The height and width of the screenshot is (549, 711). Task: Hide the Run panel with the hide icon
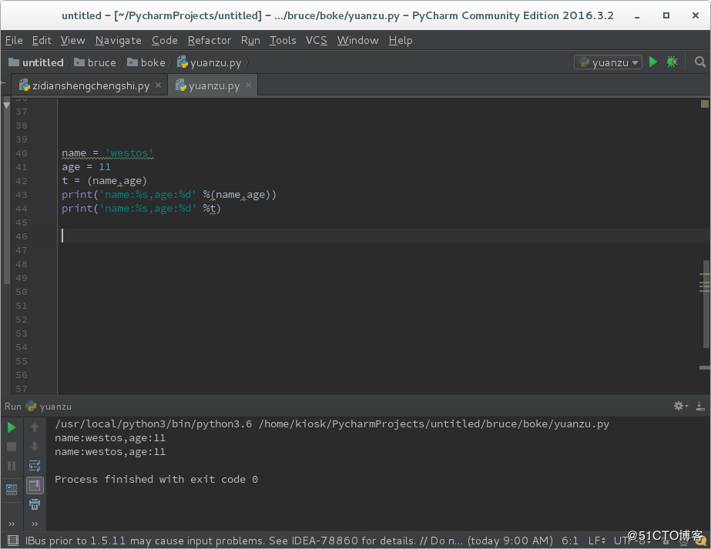(701, 406)
